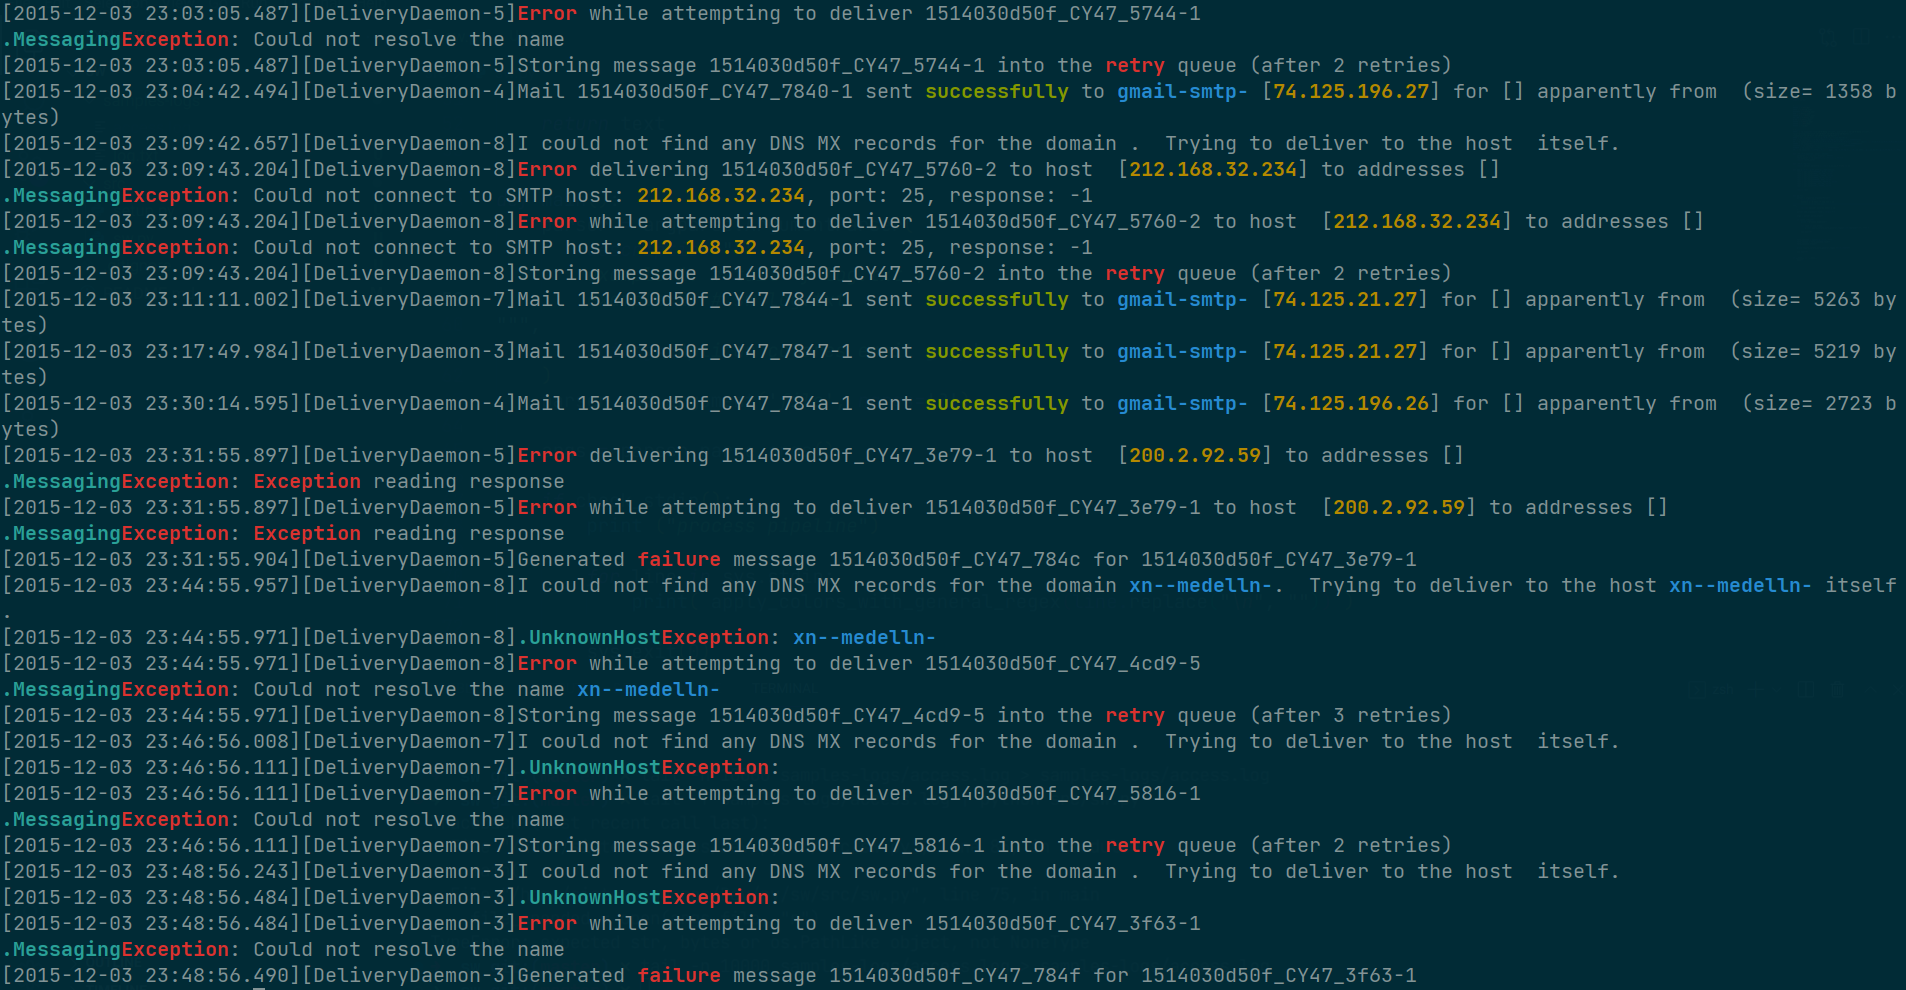1906x990 pixels.
Task: Click timestamp 23:44:55.957
Action: tap(216, 585)
